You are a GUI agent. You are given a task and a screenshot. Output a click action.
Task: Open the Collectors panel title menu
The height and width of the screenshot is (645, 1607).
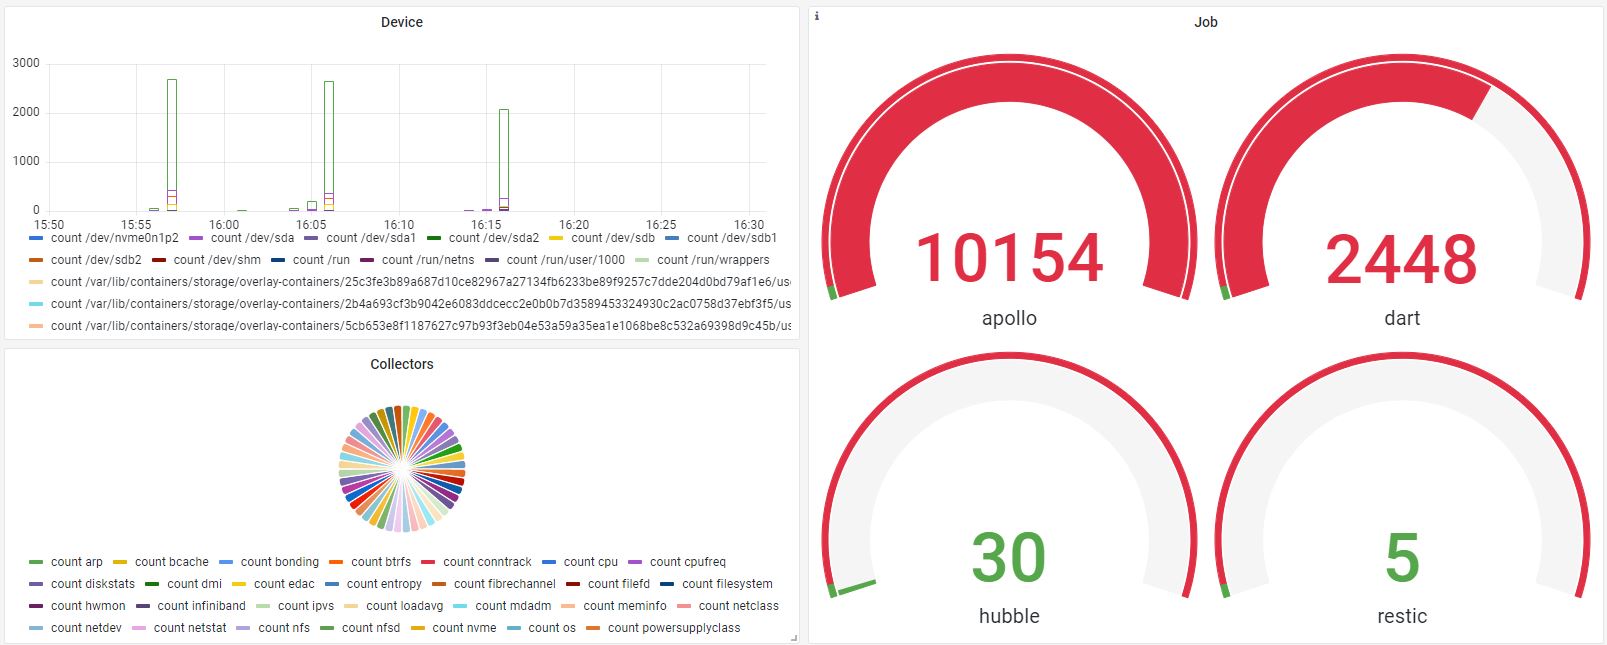tap(402, 364)
